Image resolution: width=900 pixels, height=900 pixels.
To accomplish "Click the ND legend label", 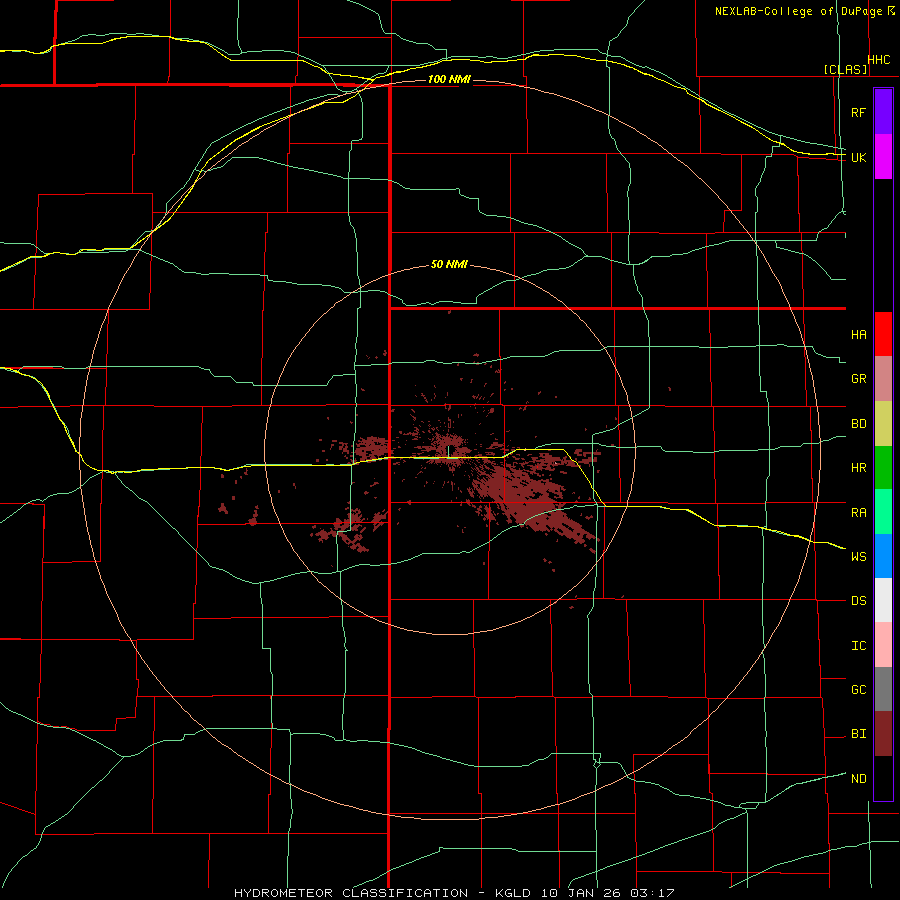I will coord(858,778).
